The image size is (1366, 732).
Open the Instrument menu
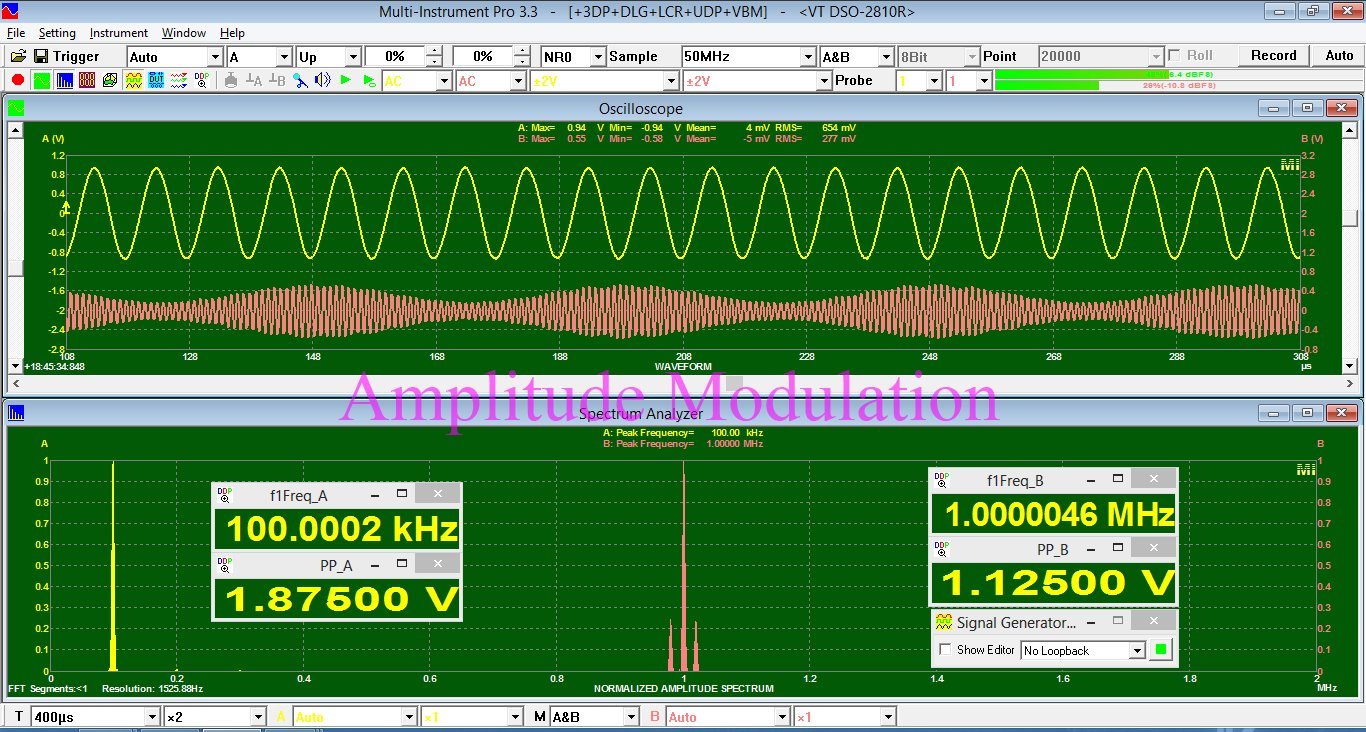pyautogui.click(x=118, y=33)
